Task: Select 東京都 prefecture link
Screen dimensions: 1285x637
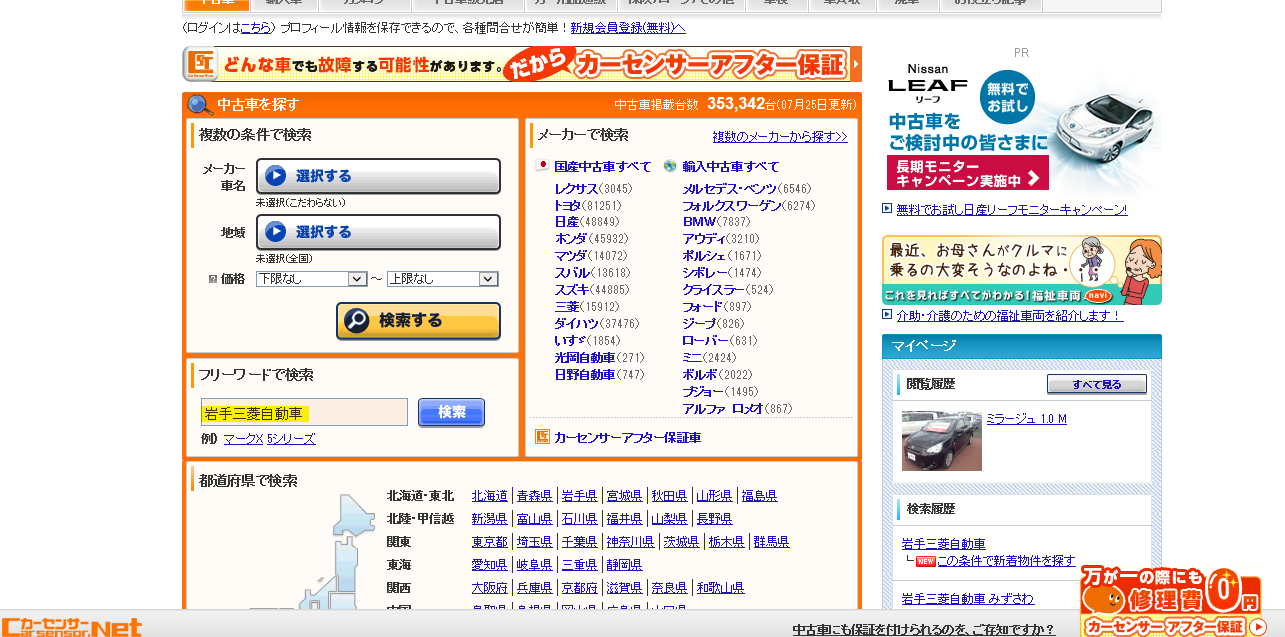Action: pyautogui.click(x=490, y=541)
